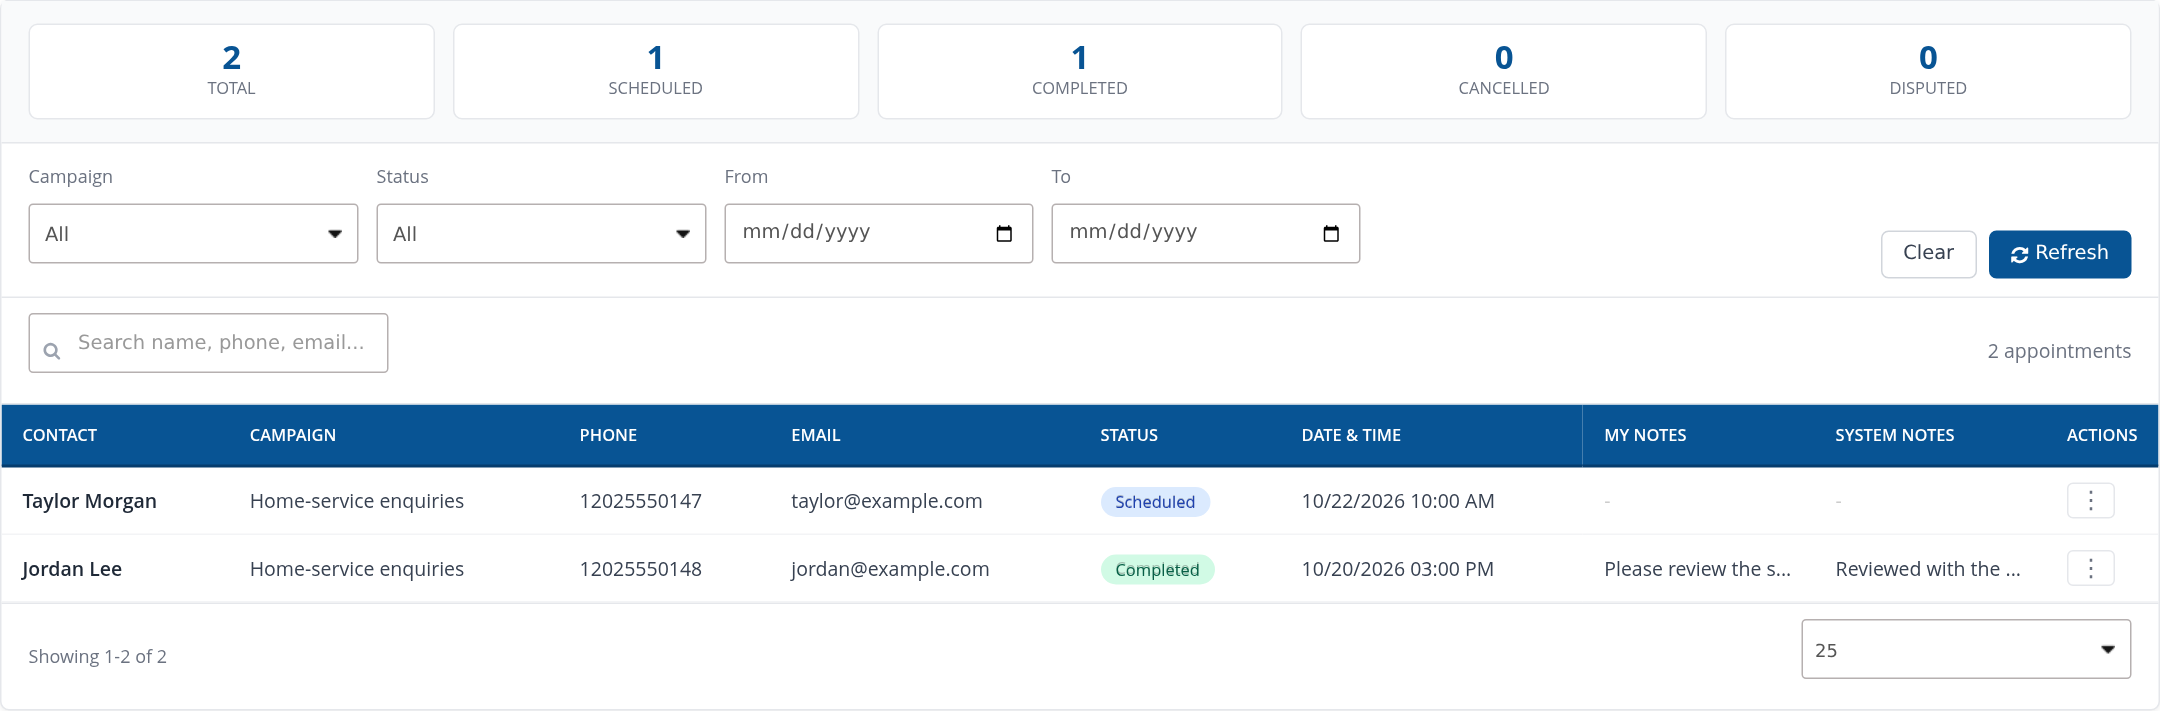Expand the Status filter dropdown
2160x711 pixels.
pyautogui.click(x=541, y=234)
